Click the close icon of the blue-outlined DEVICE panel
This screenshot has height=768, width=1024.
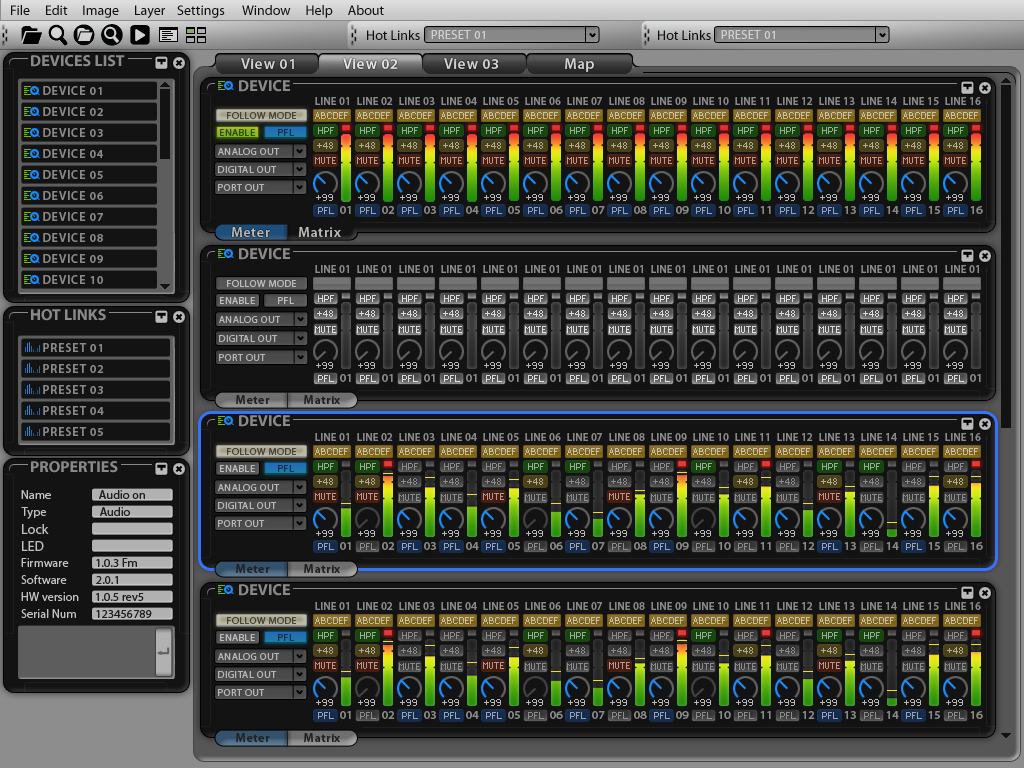pyautogui.click(x=985, y=424)
